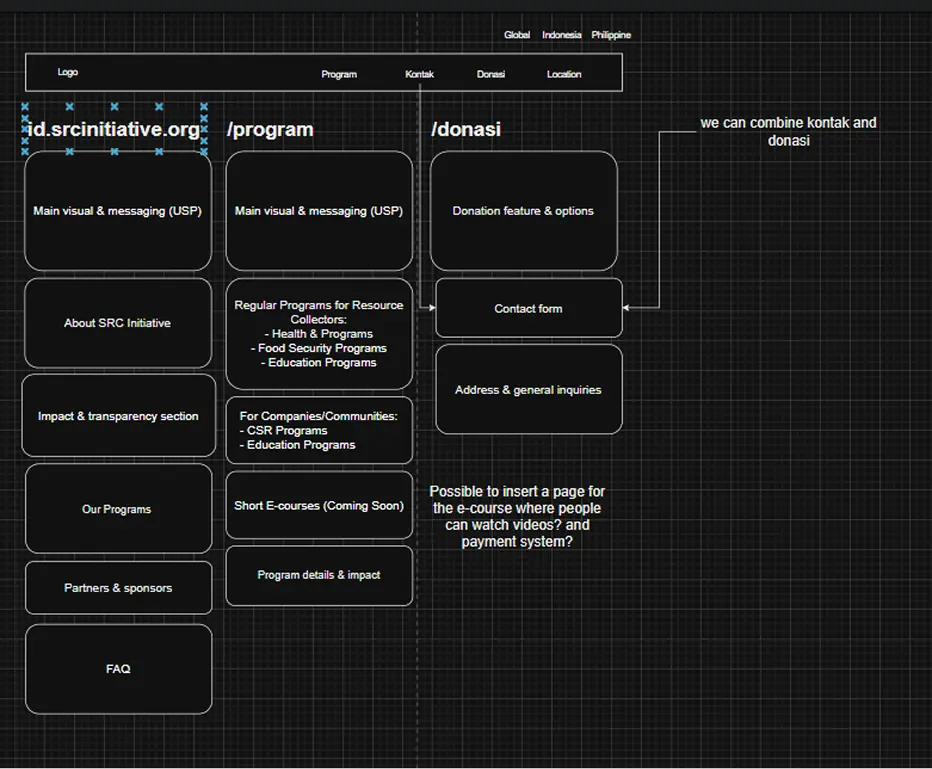The width and height of the screenshot is (932, 769).
Task: Select the Logo placeholder in the header
Action: click(68, 71)
